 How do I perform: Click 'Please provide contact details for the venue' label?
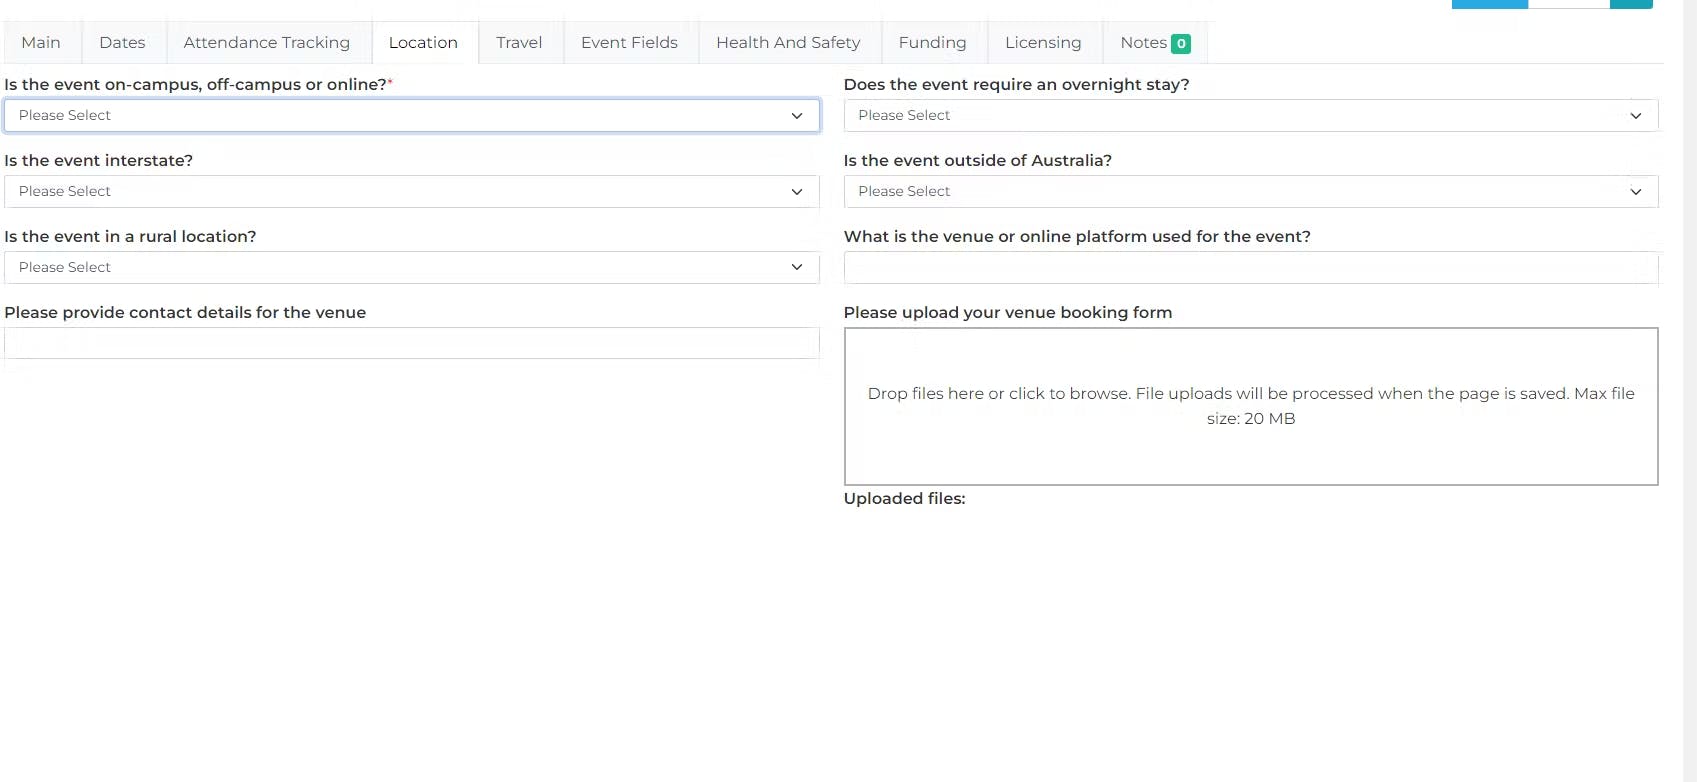pyautogui.click(x=185, y=312)
